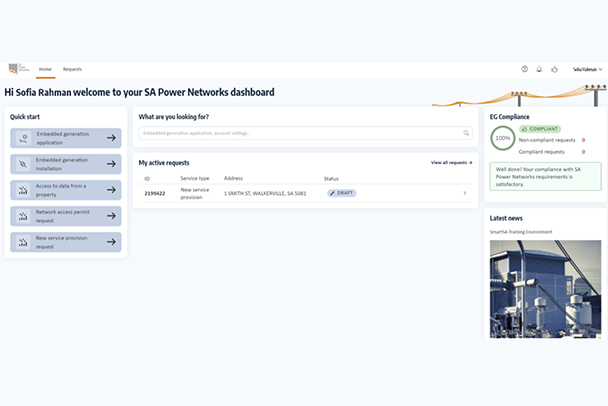Click the Embedded generation application icon

(x=23, y=138)
